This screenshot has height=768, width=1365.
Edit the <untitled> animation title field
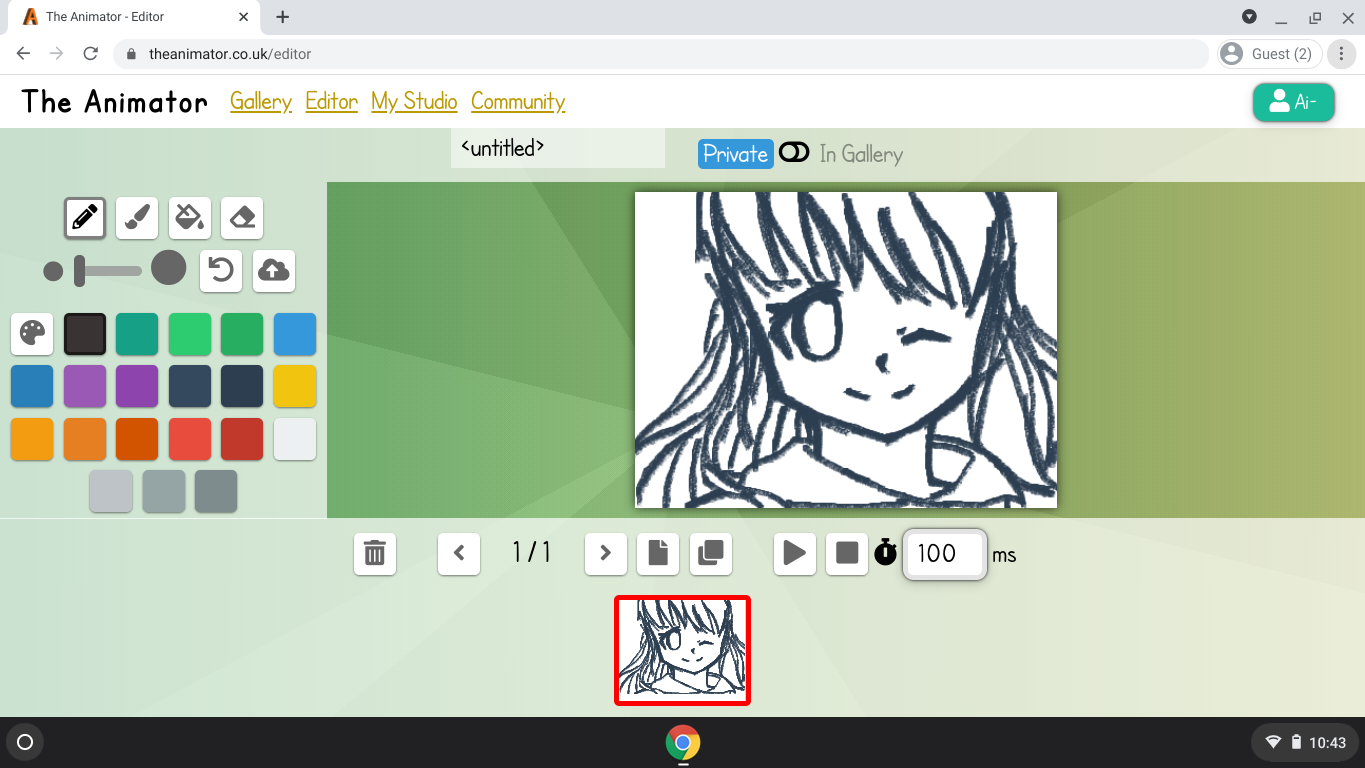pyautogui.click(x=558, y=148)
